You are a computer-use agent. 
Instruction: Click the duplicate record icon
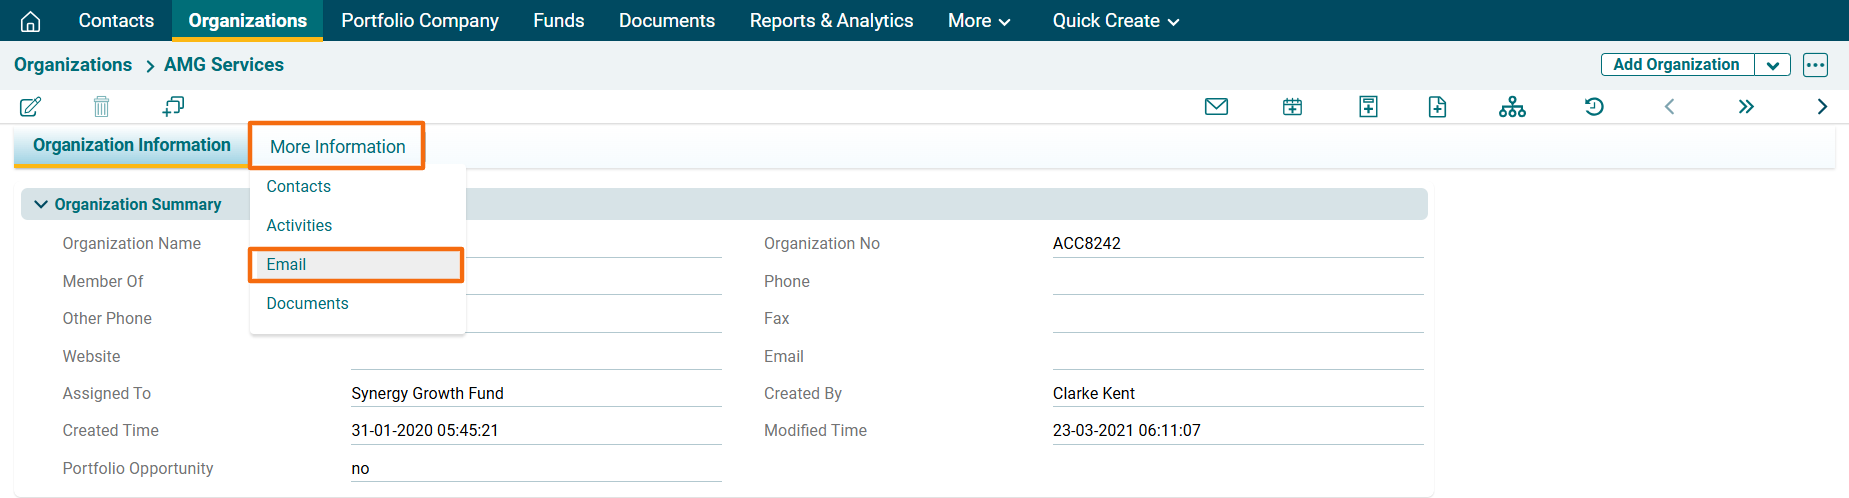(173, 106)
